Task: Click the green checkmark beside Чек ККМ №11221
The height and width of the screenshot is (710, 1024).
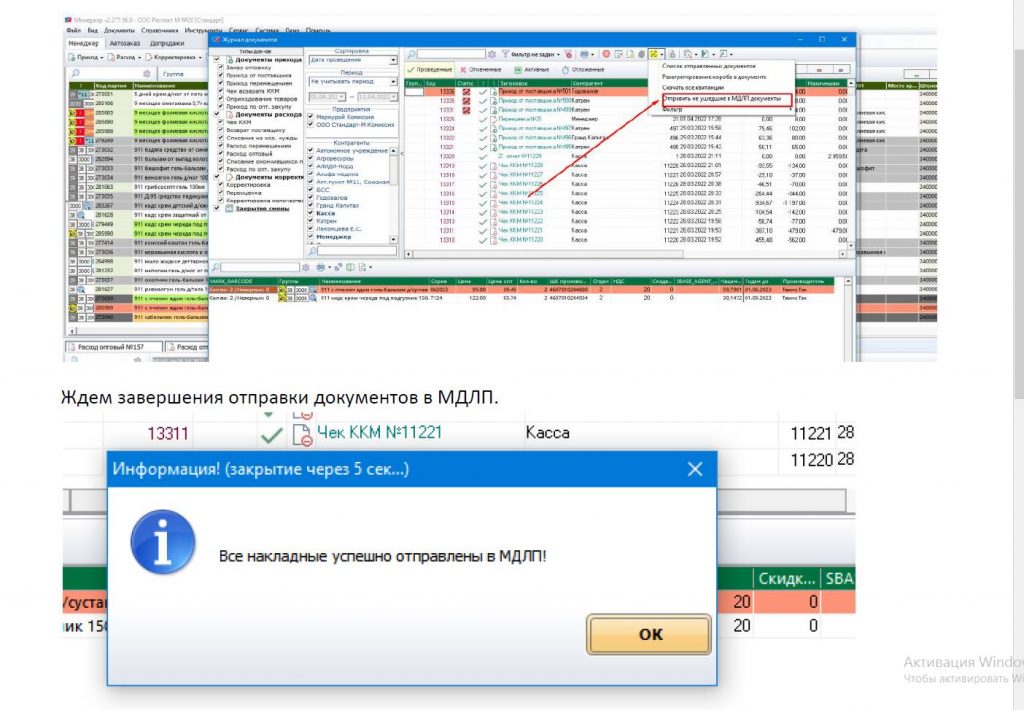Action: pos(270,433)
